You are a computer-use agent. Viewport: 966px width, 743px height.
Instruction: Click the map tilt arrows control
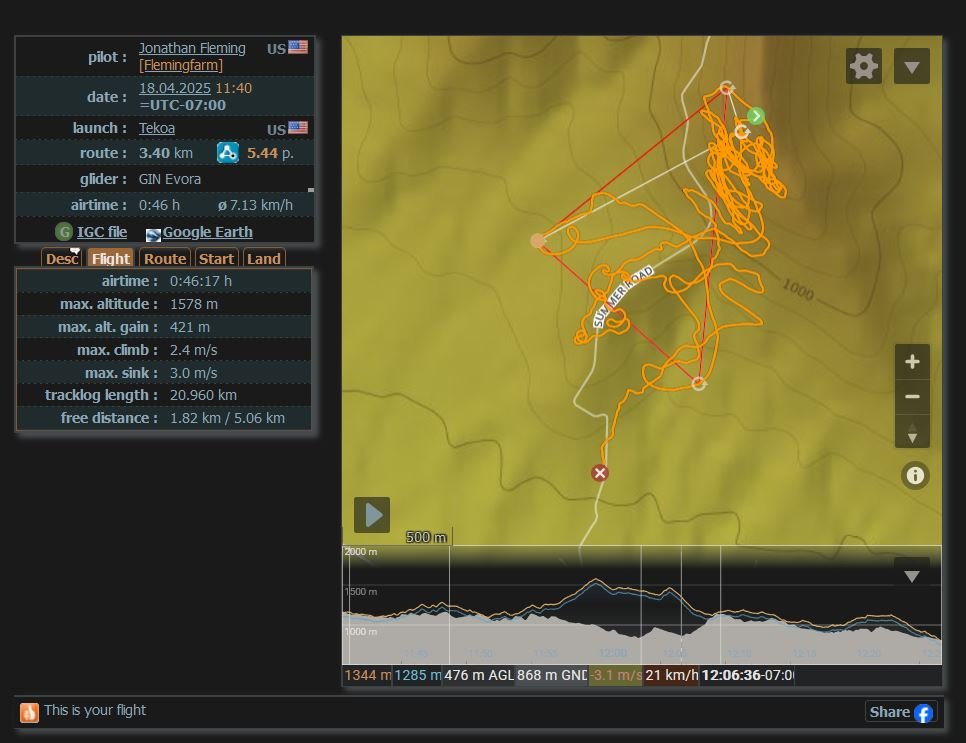(x=912, y=431)
